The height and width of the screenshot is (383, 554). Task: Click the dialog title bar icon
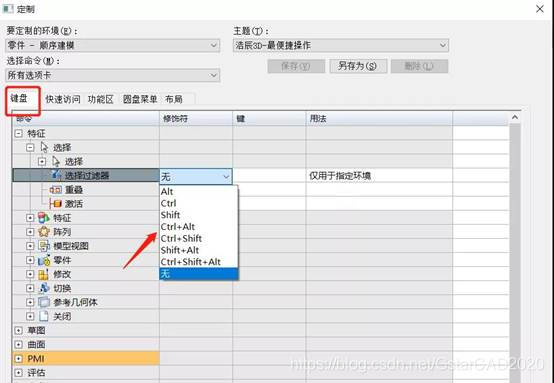tap(8, 8)
